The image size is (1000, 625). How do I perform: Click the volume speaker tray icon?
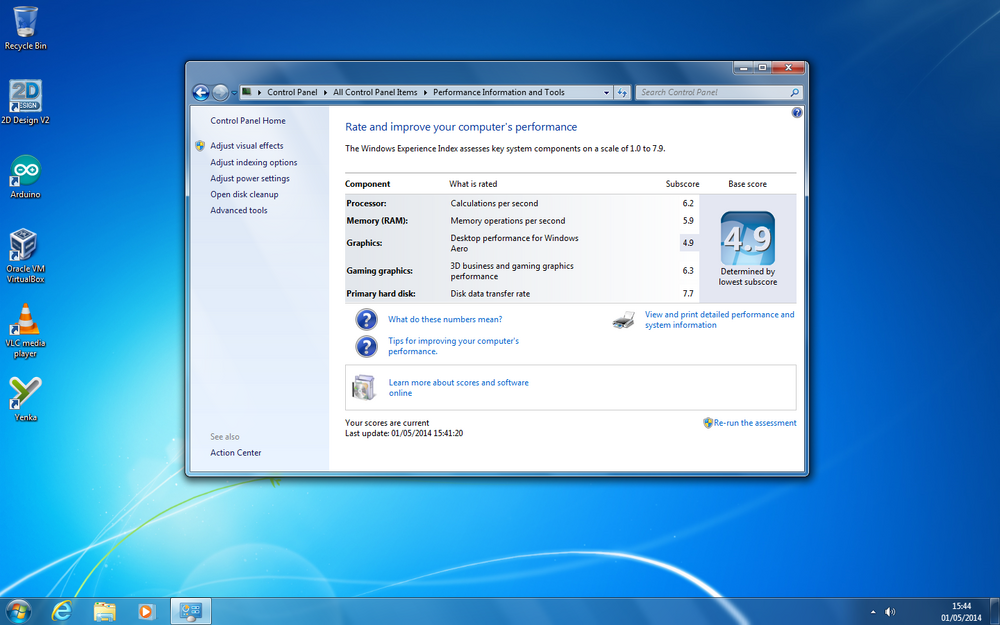pos(890,612)
